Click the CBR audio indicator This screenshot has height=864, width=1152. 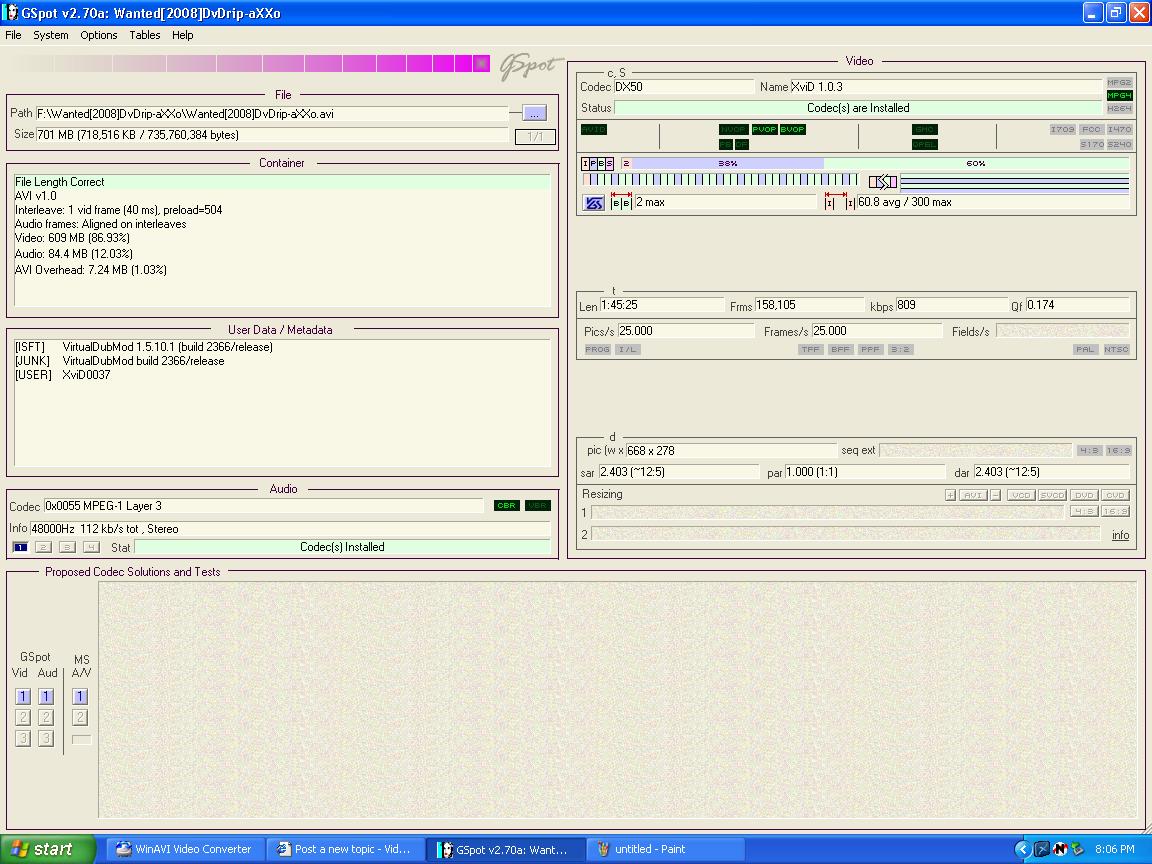click(x=507, y=505)
